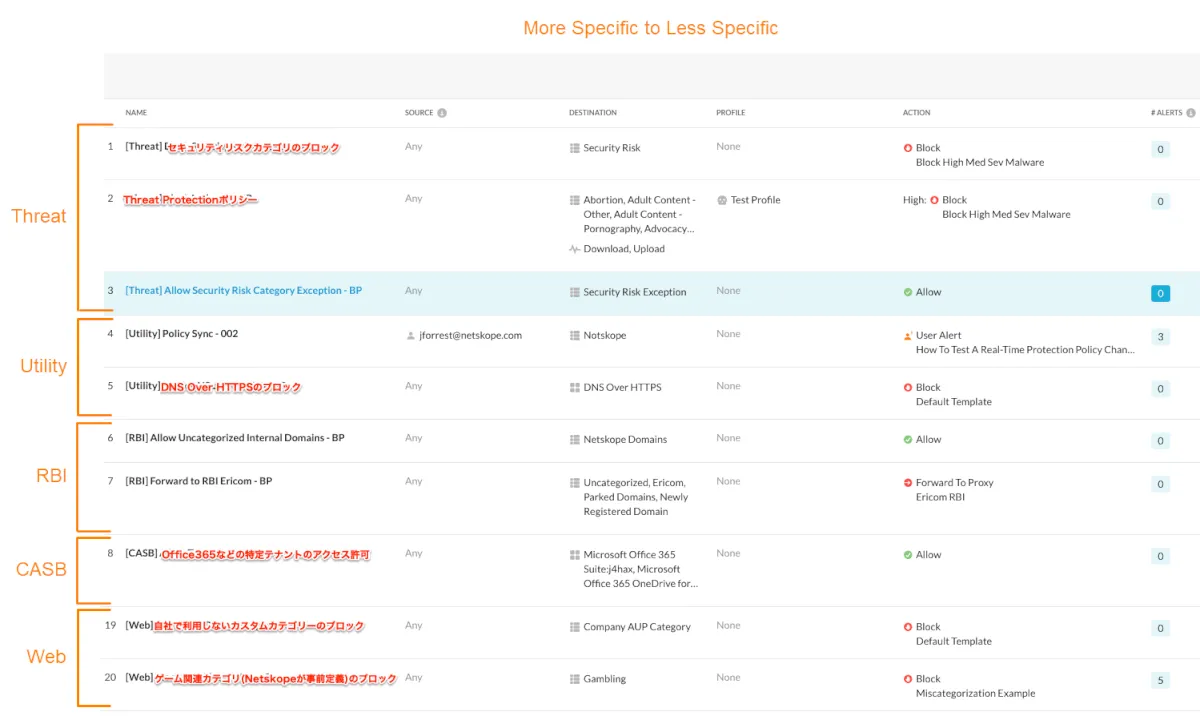The image size is (1200, 720).
Task: Click the red Block icon in row 1
Action: tap(908, 148)
